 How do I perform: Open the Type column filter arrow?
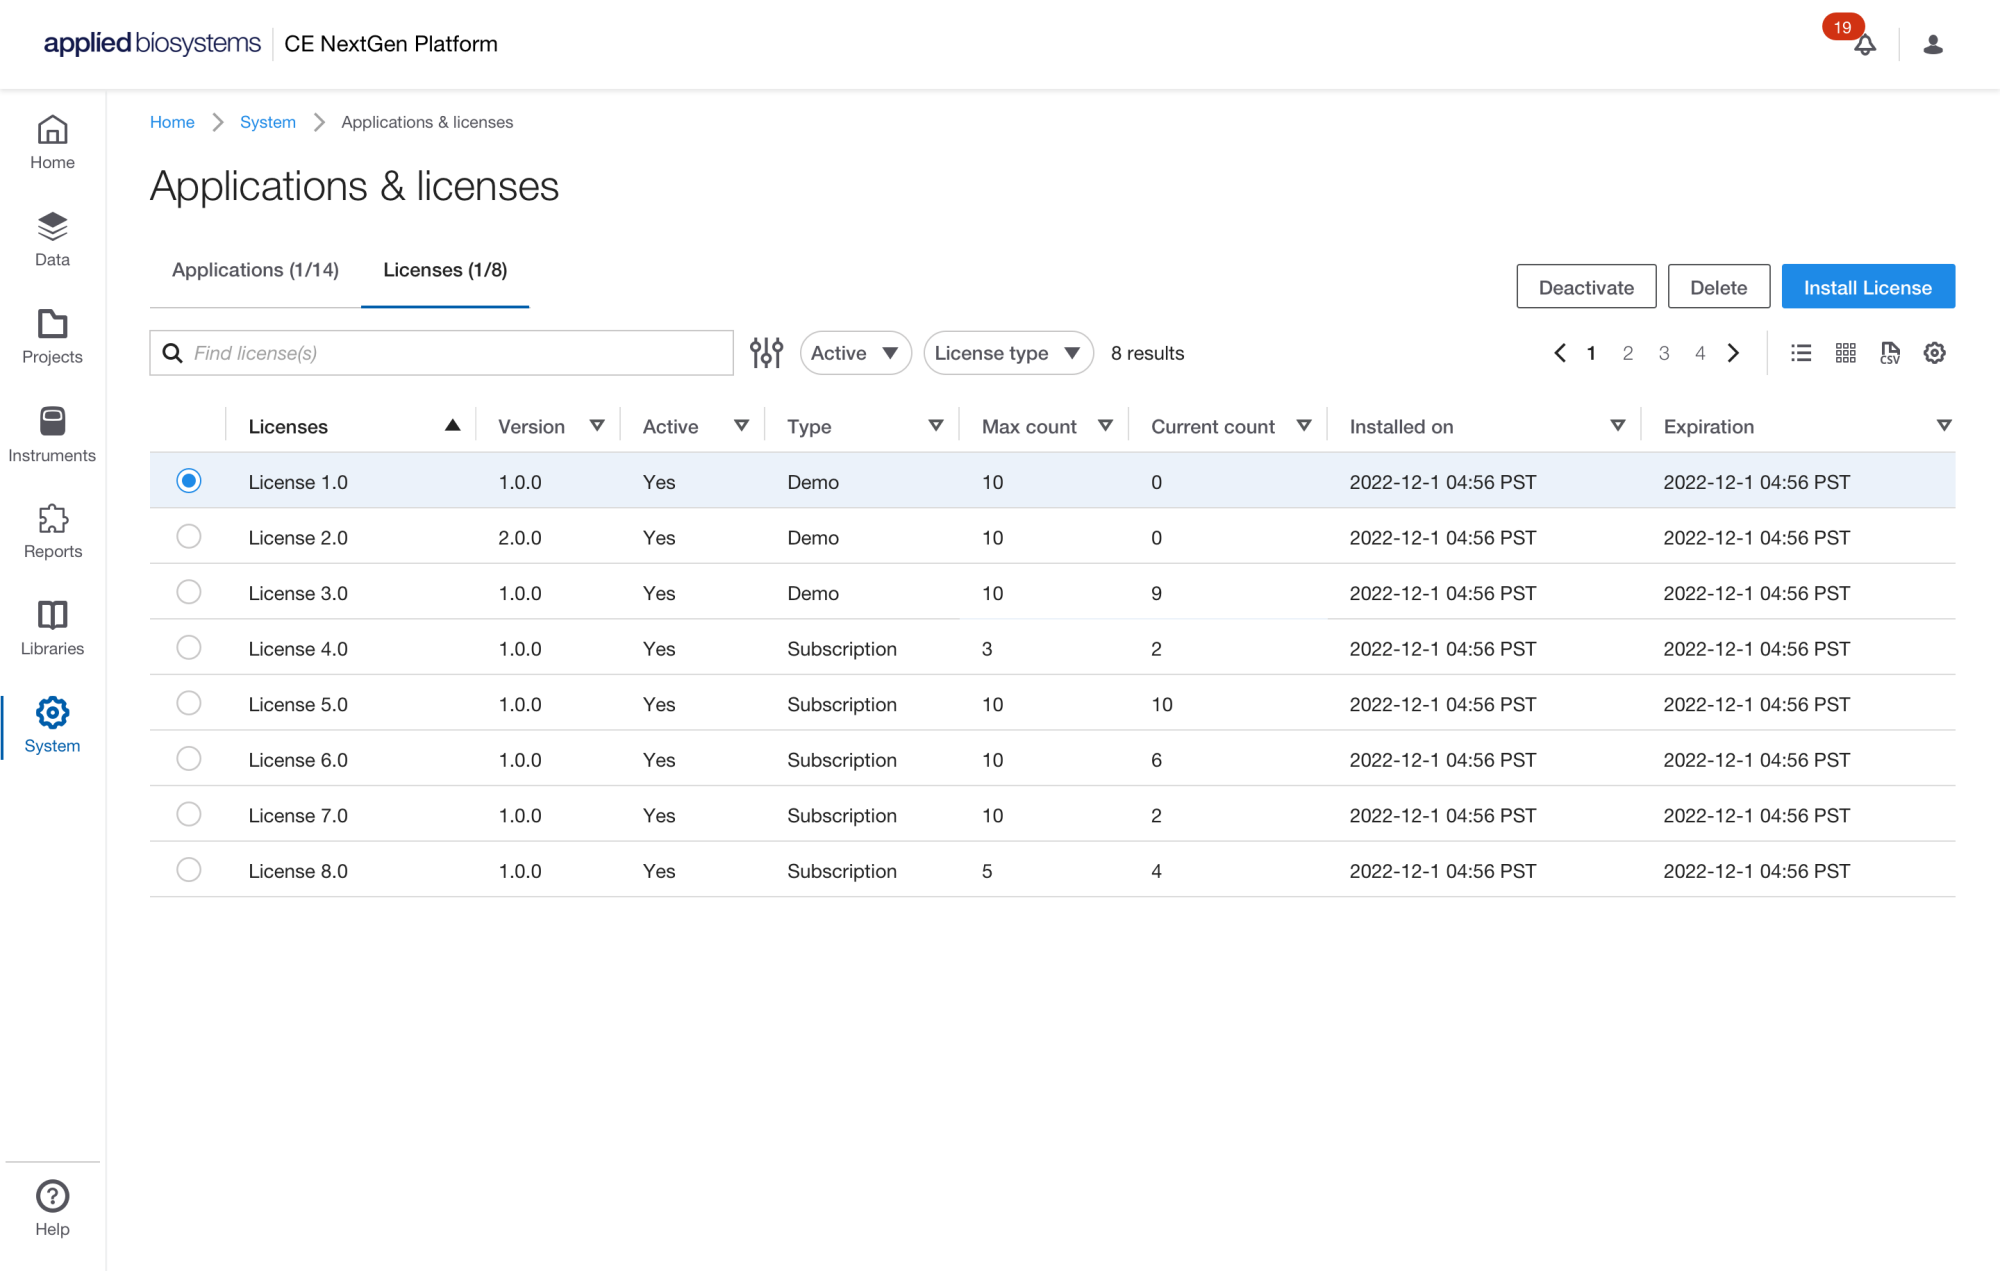point(935,426)
